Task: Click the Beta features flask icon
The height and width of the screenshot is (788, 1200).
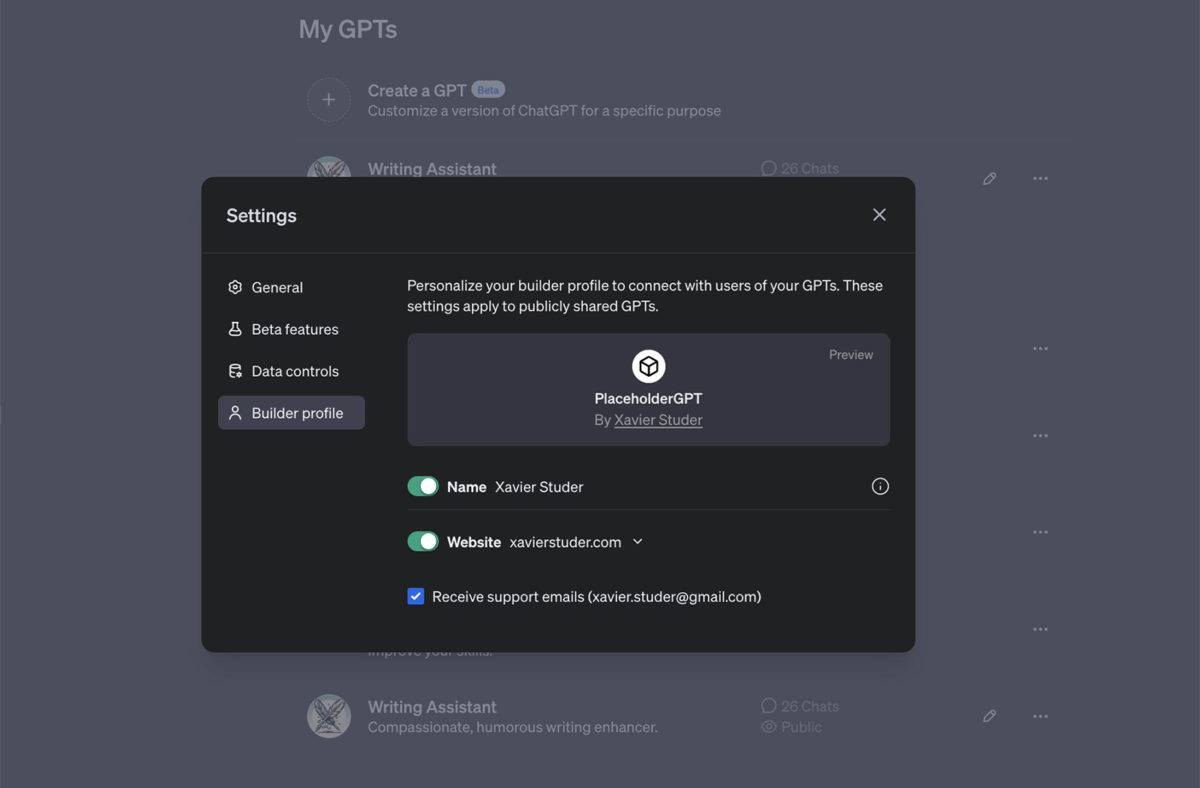Action: coord(235,329)
